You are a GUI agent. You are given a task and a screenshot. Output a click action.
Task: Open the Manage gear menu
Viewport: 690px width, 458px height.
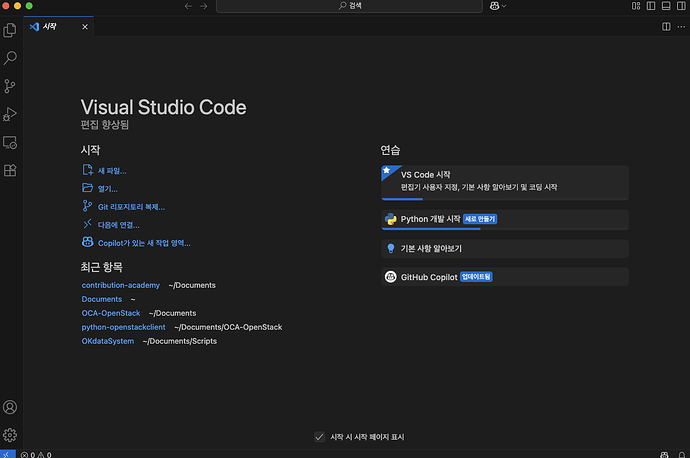tap(10, 435)
